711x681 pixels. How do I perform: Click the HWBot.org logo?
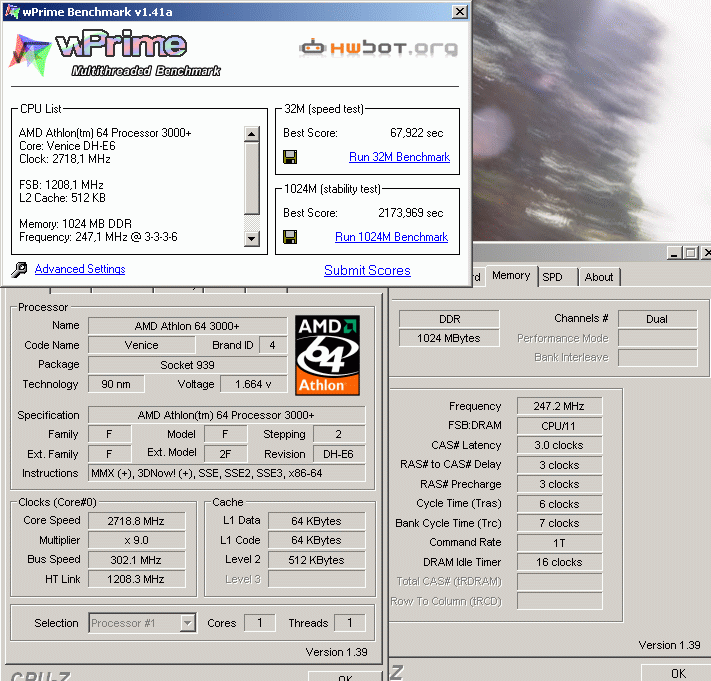[x=379, y=47]
